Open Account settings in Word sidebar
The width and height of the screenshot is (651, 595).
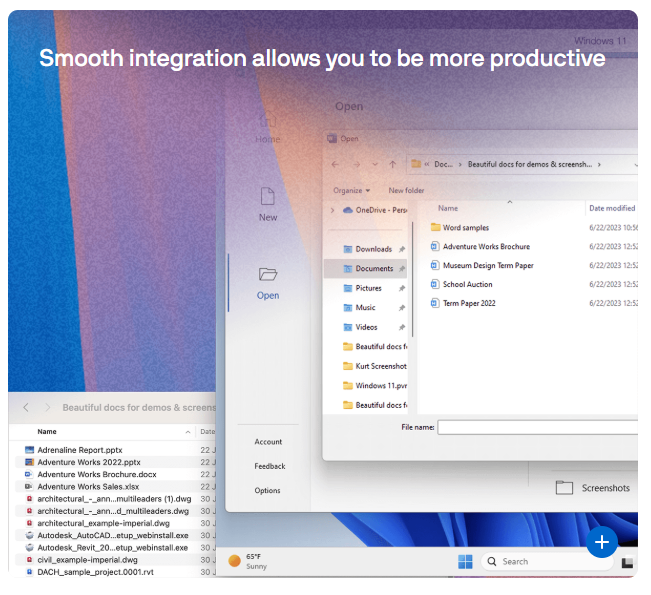pyautogui.click(x=268, y=442)
